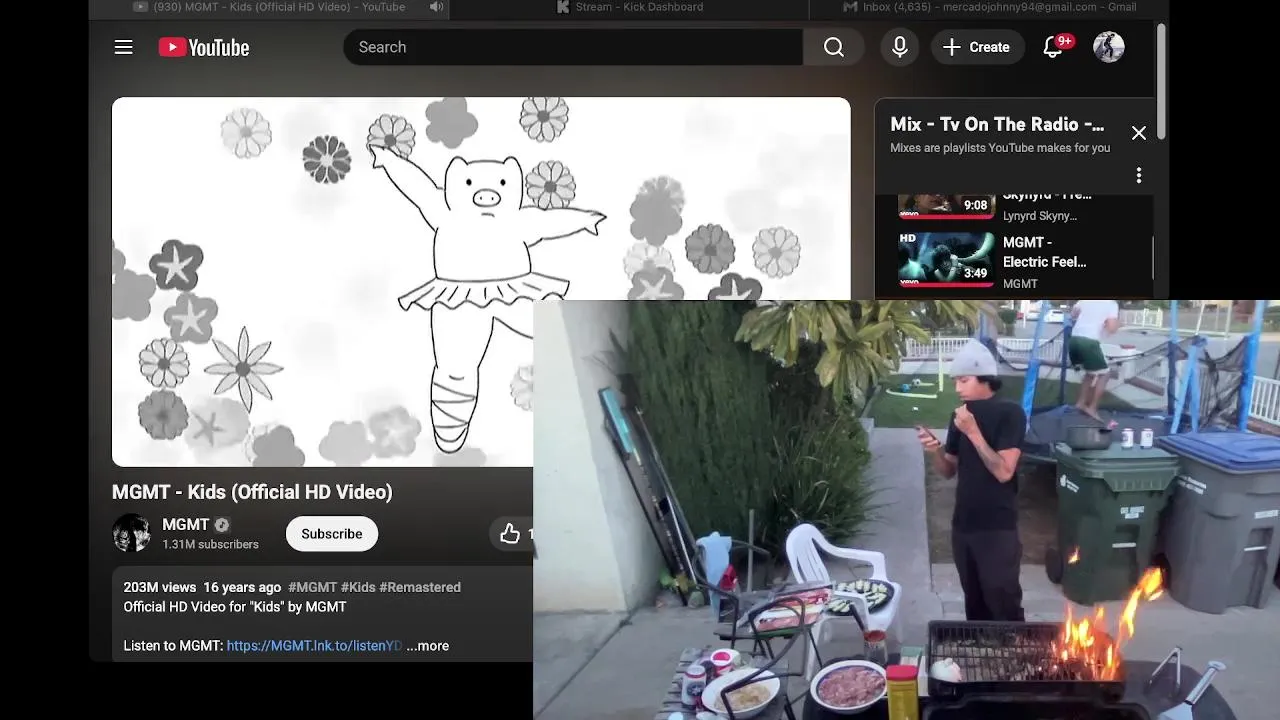This screenshot has height=720, width=1280.
Task: Click the '203M views' text
Action: (159, 588)
